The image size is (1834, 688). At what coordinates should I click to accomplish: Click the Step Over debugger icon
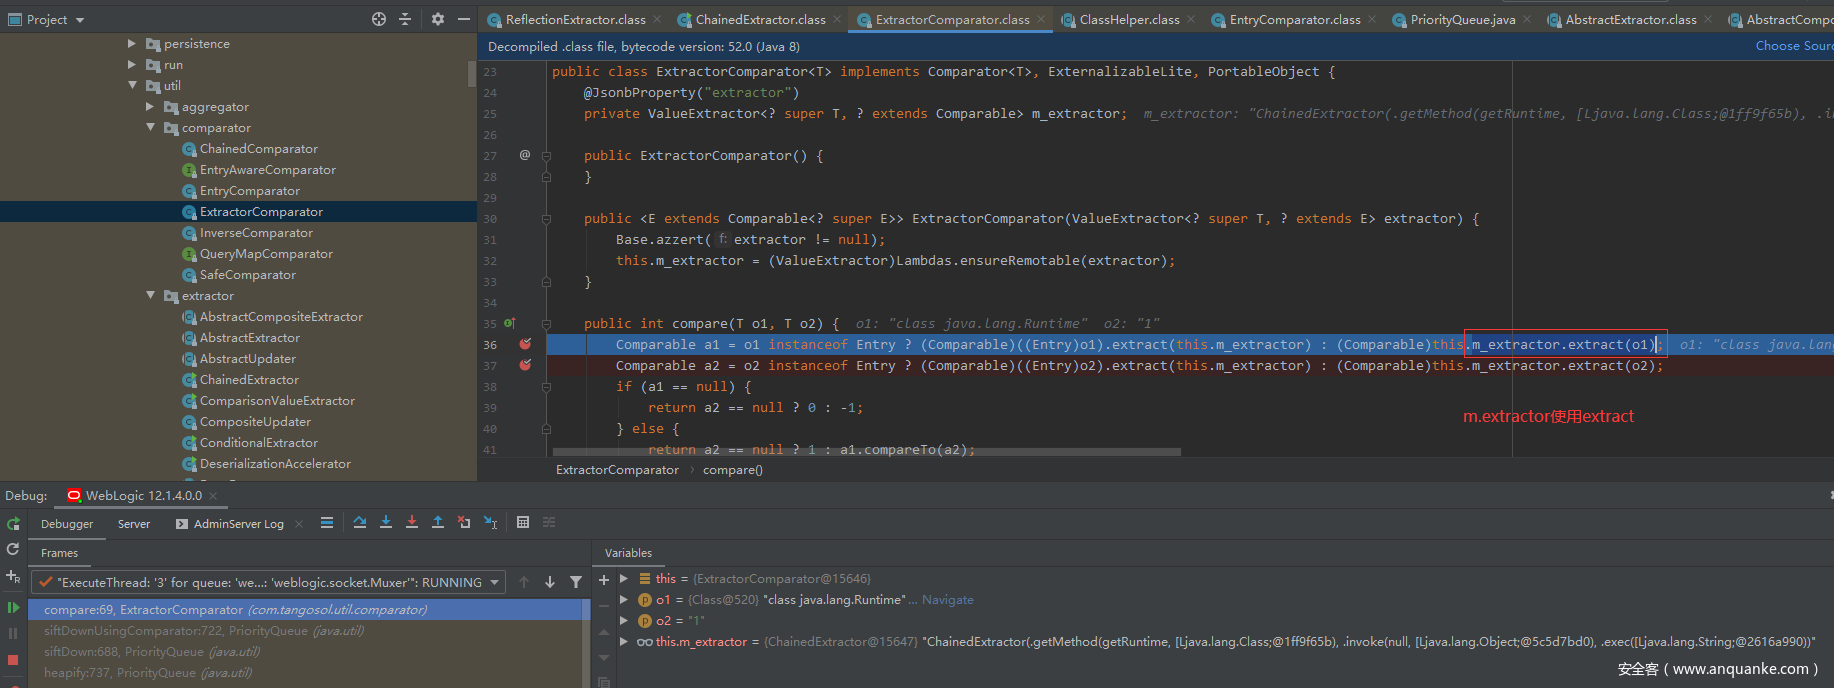360,522
